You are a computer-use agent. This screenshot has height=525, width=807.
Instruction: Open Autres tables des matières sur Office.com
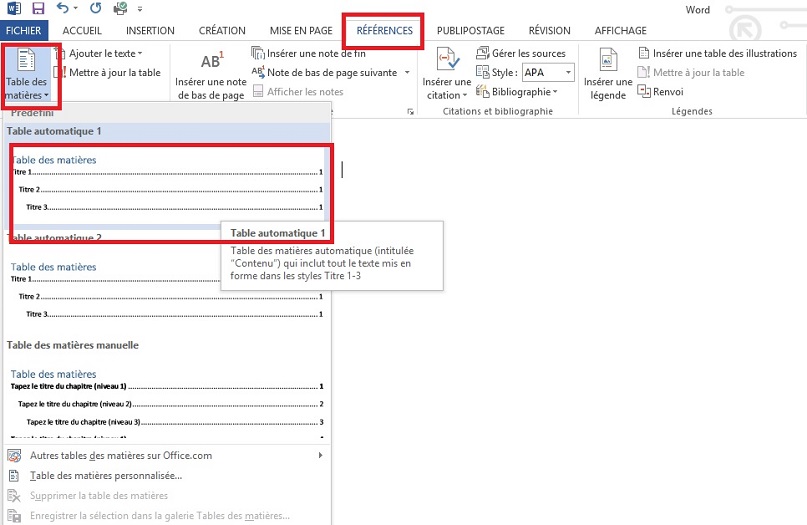[x=167, y=456]
